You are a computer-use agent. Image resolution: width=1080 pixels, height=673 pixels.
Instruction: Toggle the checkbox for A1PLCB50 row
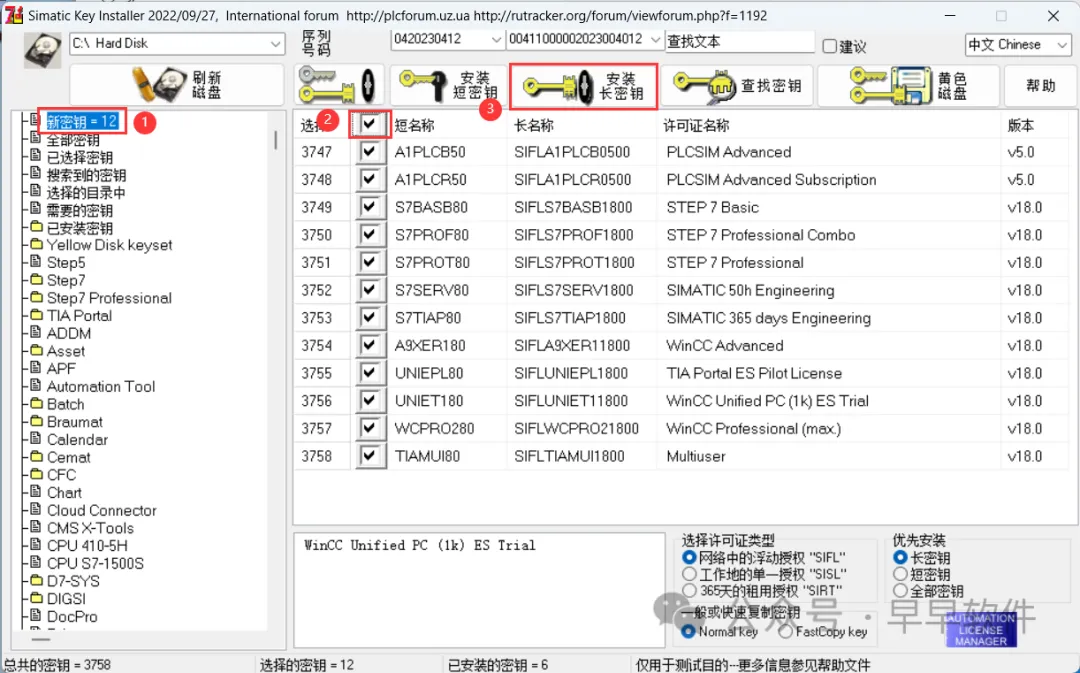point(370,152)
